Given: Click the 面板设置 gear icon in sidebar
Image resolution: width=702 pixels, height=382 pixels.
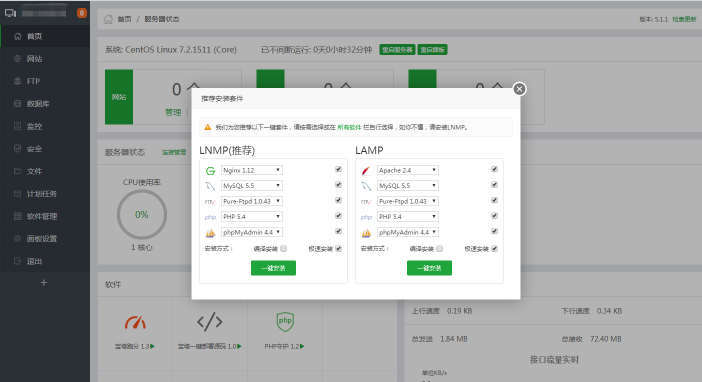Looking at the screenshot, I should (17, 239).
